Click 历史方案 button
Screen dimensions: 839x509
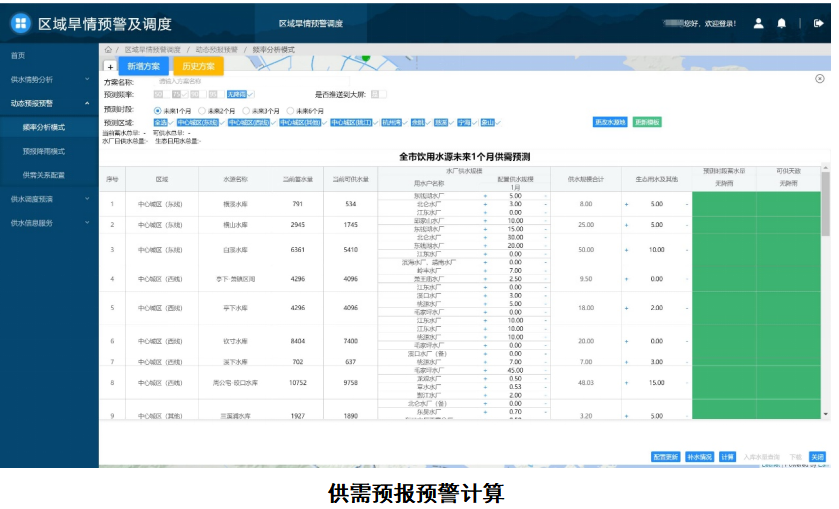(199, 66)
